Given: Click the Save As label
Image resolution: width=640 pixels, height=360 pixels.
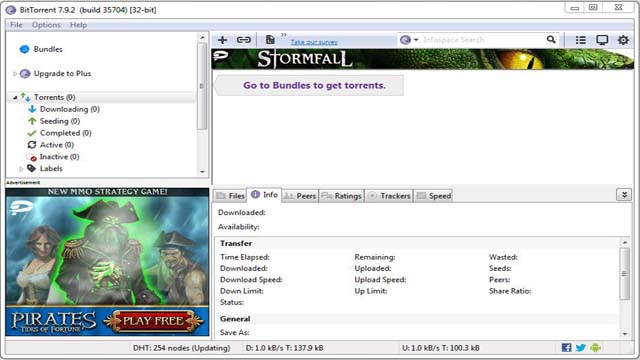Looking at the screenshot, I should click(x=234, y=332).
